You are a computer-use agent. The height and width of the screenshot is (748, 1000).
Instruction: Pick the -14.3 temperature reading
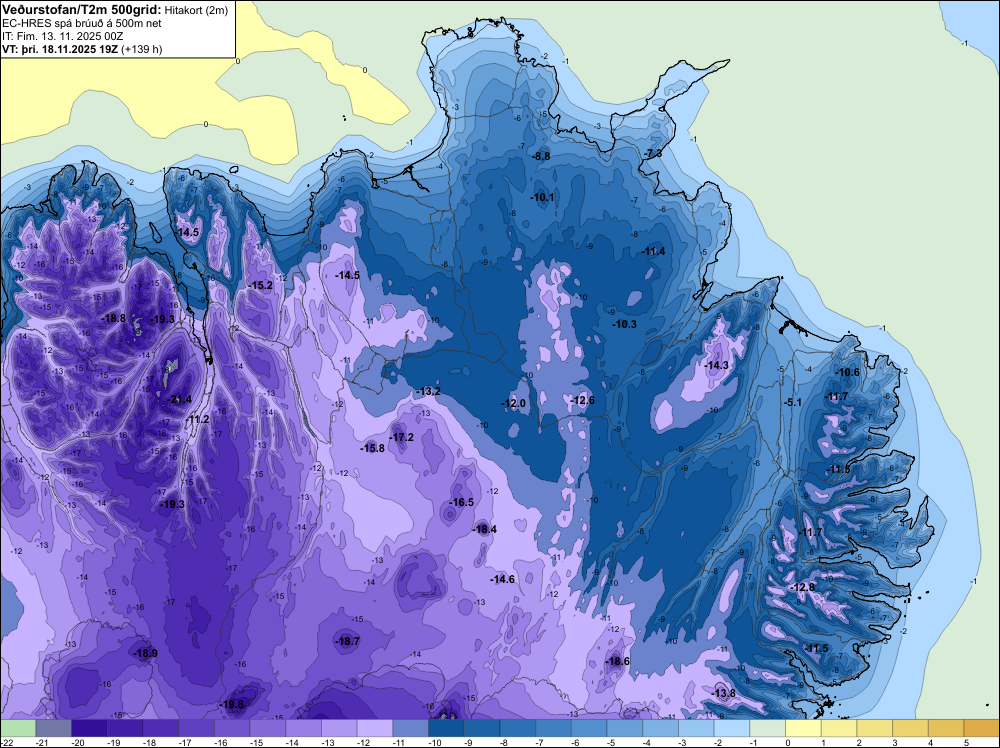tap(716, 365)
